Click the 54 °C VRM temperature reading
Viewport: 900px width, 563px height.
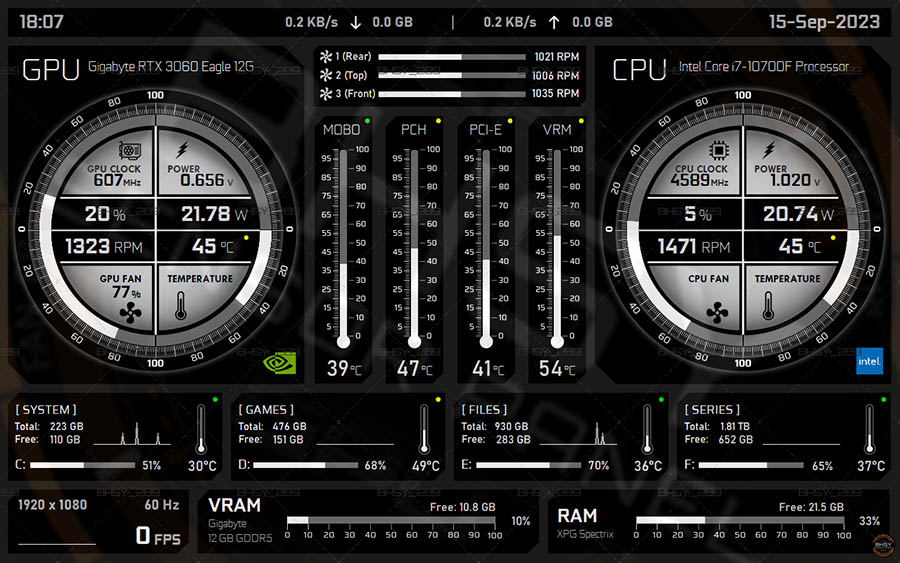tap(557, 368)
